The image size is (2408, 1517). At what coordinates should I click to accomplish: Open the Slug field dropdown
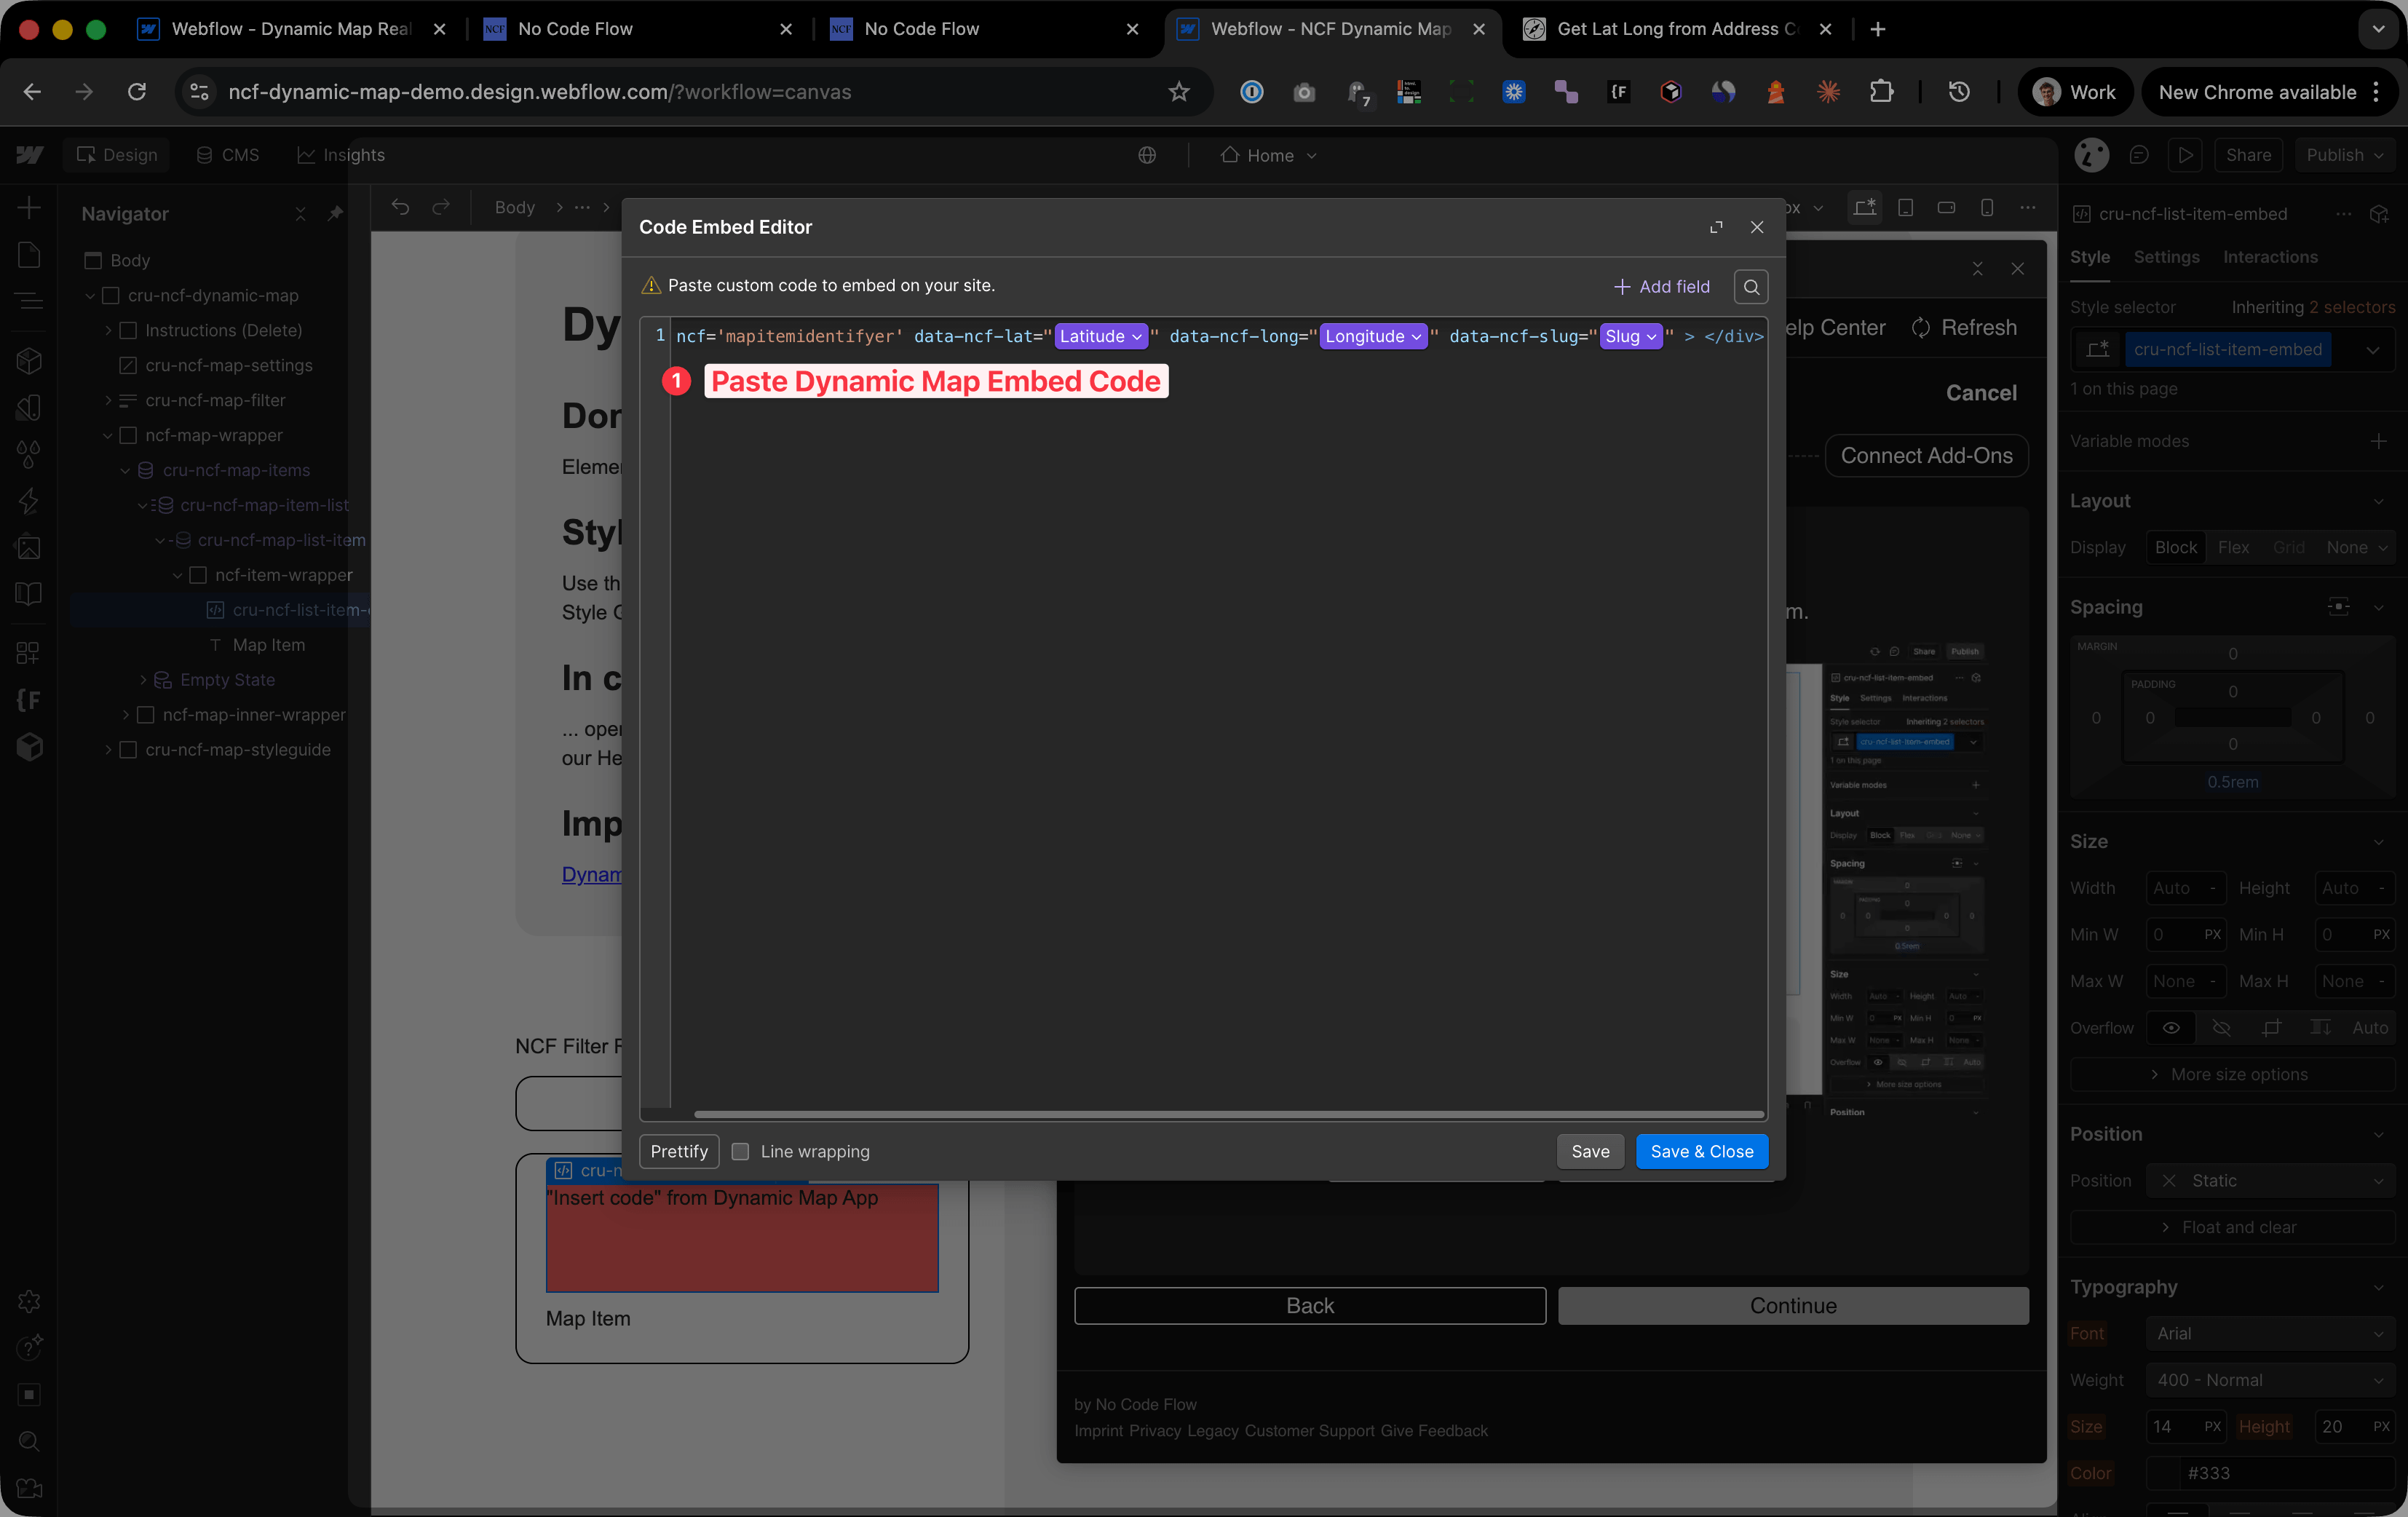coord(1631,337)
